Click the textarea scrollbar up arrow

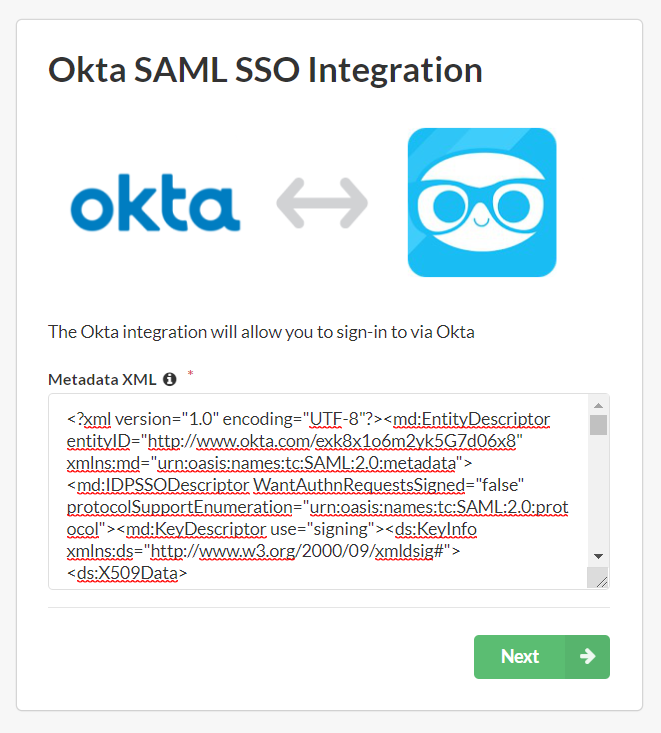coord(598,405)
